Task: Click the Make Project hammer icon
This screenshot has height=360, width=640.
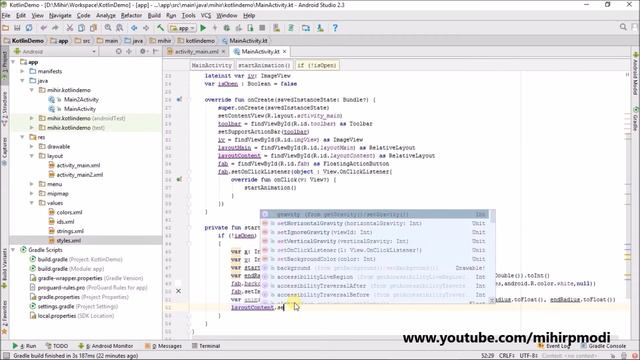Action: 160,28
